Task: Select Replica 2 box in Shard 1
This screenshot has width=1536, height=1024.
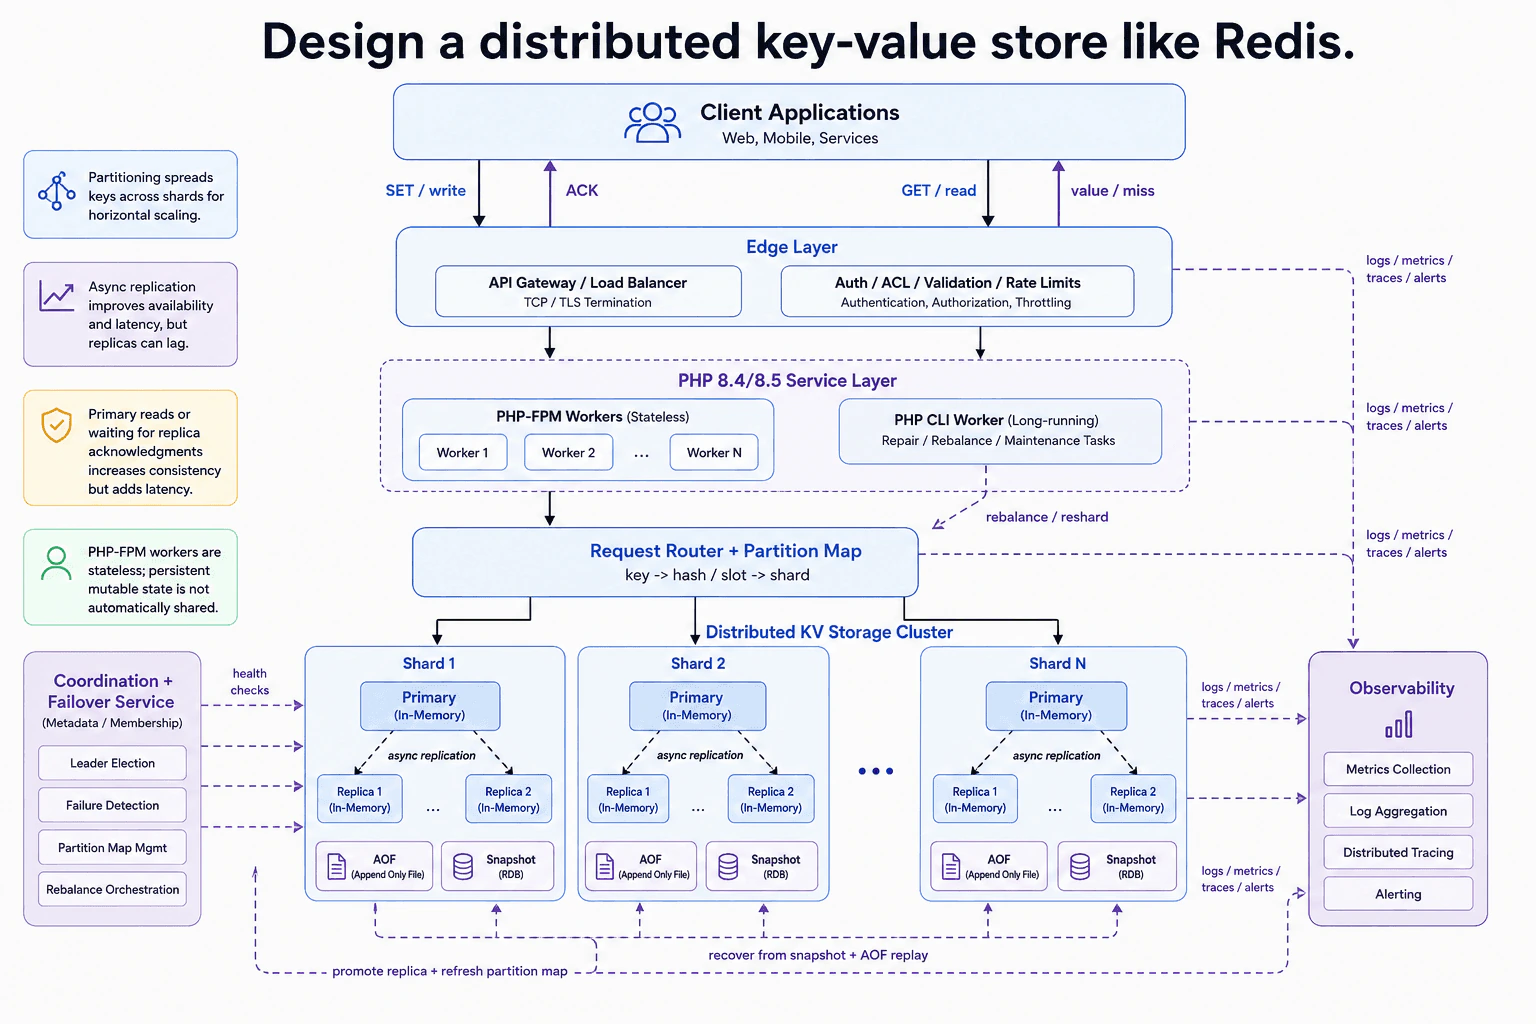Action: coord(508,799)
